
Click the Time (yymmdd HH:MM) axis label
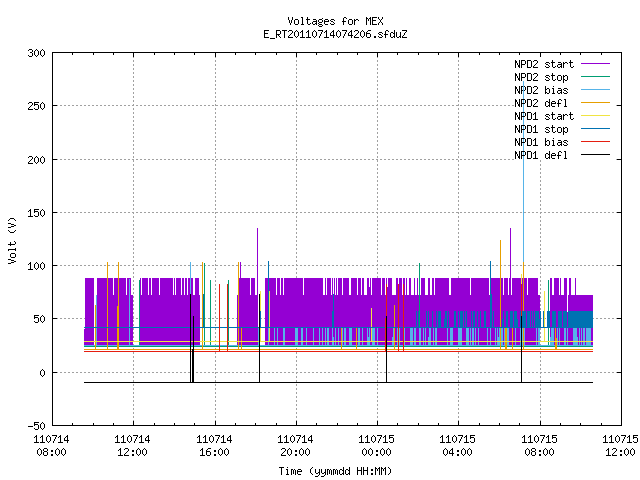335,471
